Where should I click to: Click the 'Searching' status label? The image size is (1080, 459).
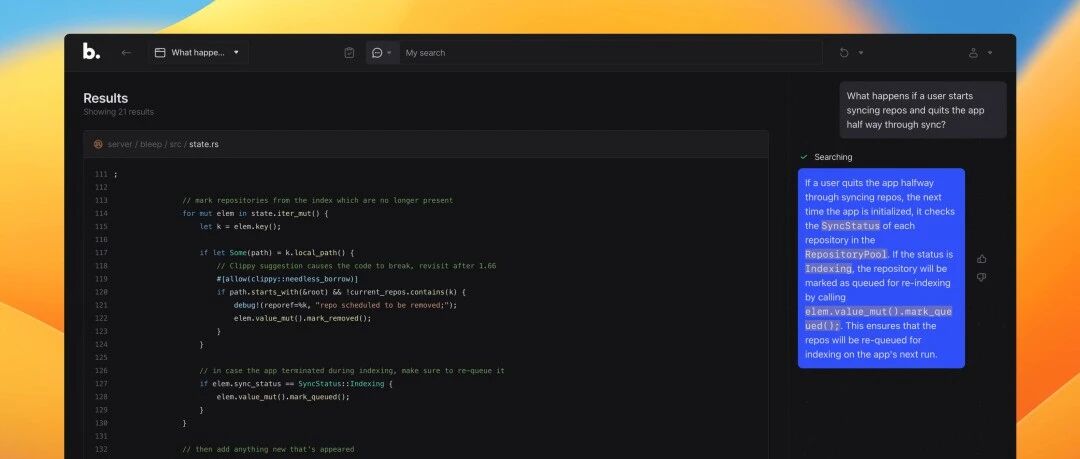[x=833, y=157]
